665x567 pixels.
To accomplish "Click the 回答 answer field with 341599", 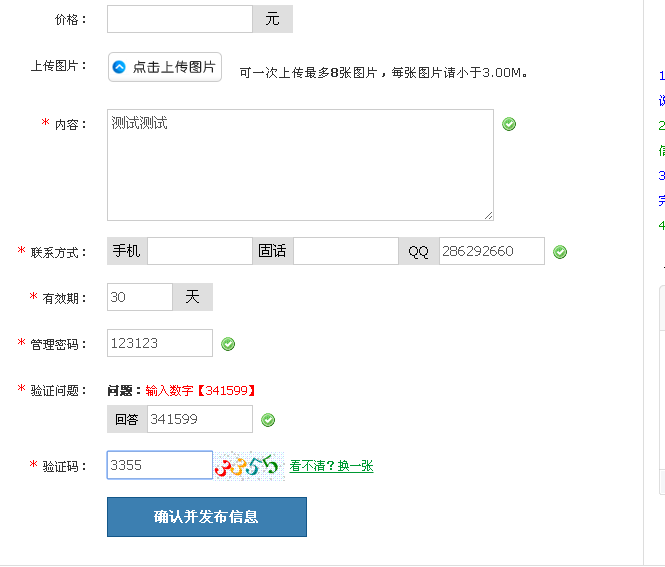I will (x=199, y=420).
